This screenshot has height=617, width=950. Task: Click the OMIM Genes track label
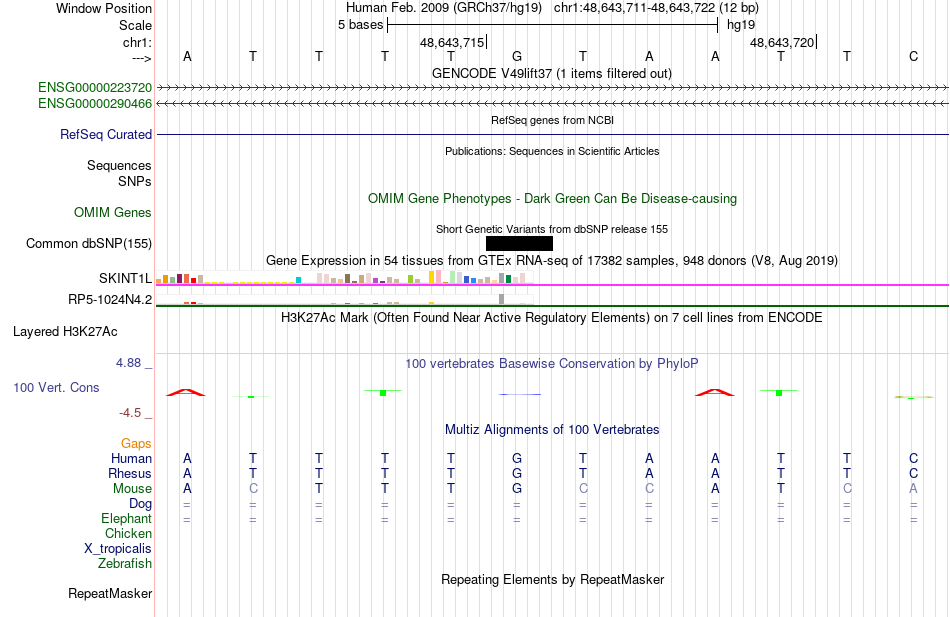pos(113,212)
